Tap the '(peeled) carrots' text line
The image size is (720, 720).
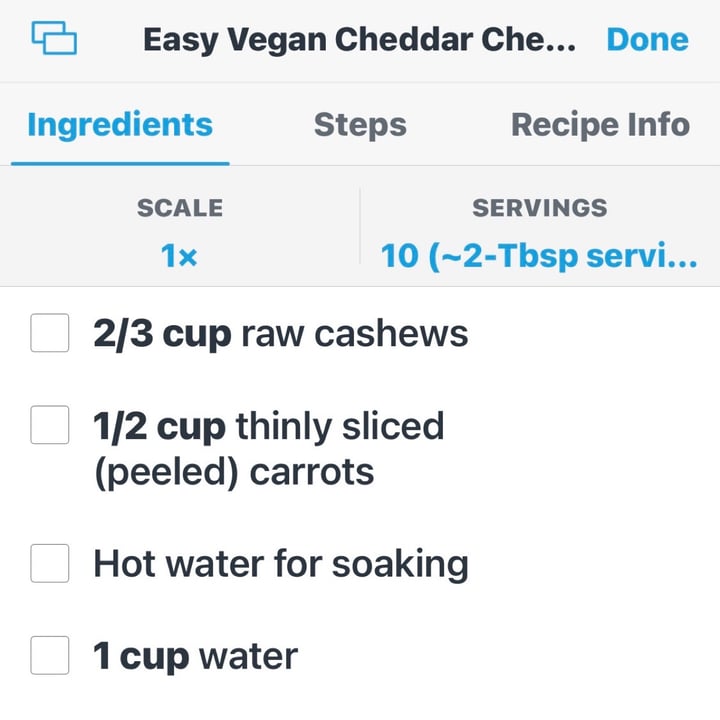pyautogui.click(x=234, y=473)
